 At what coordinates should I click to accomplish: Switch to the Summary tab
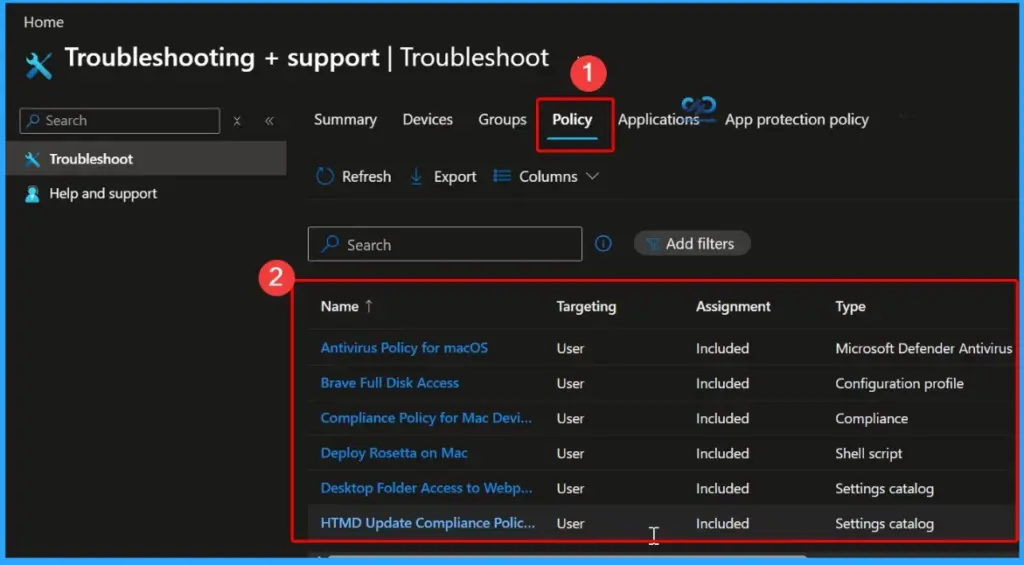click(345, 120)
